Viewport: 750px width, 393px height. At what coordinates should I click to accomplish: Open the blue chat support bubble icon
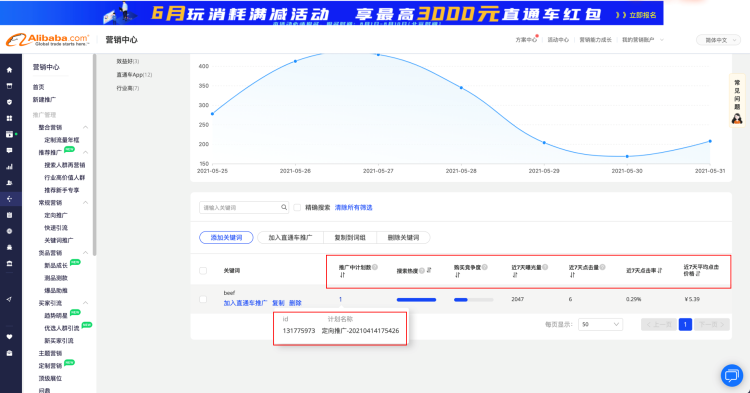pyautogui.click(x=731, y=375)
